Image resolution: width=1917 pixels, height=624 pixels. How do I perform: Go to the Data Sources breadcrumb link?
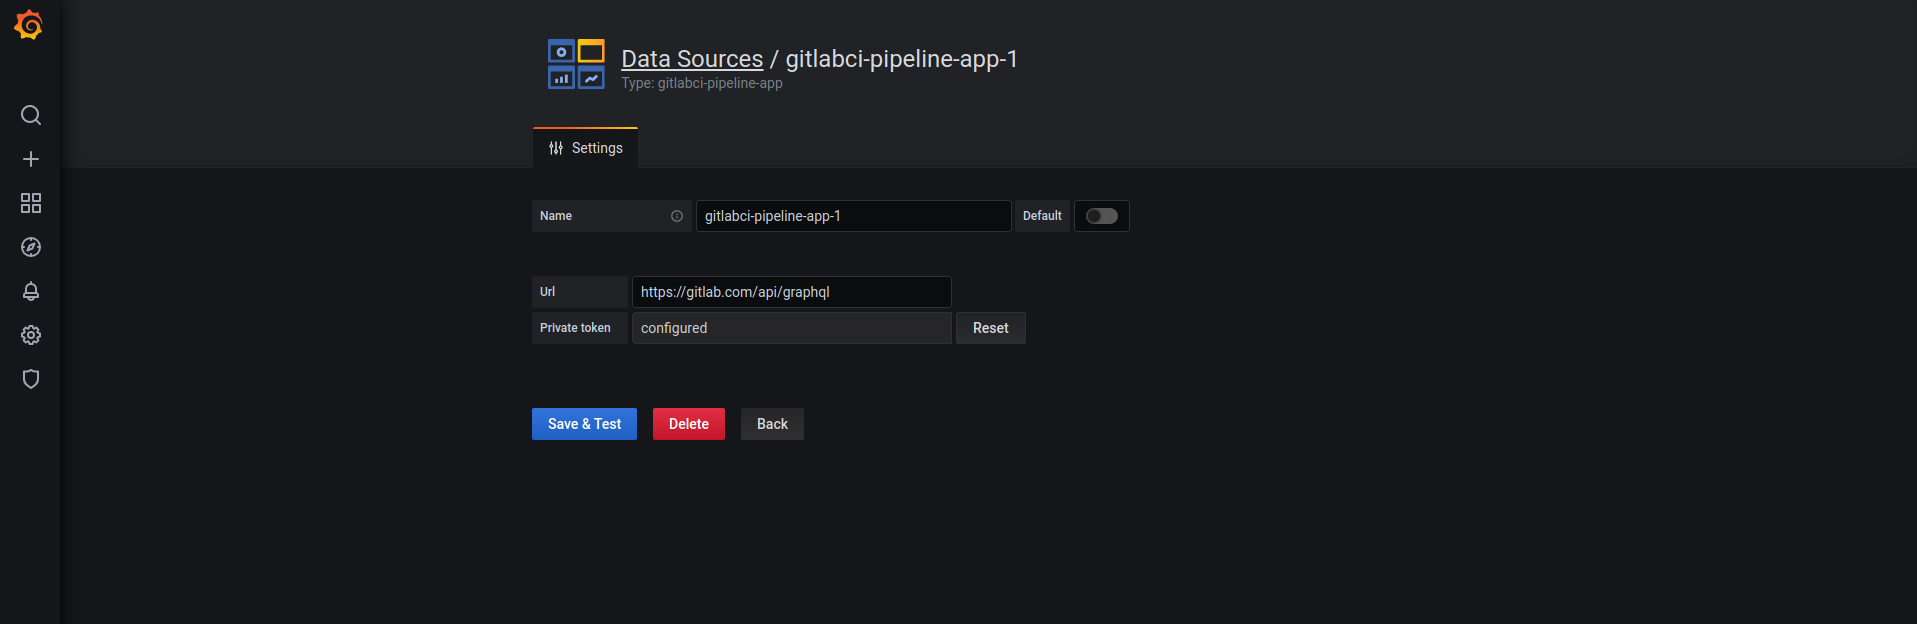692,59
